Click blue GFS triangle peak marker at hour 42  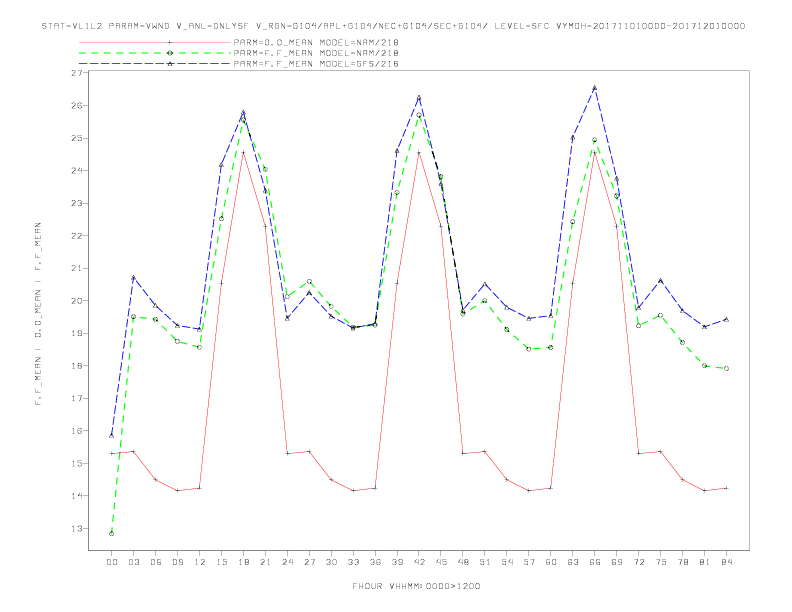pos(419,97)
